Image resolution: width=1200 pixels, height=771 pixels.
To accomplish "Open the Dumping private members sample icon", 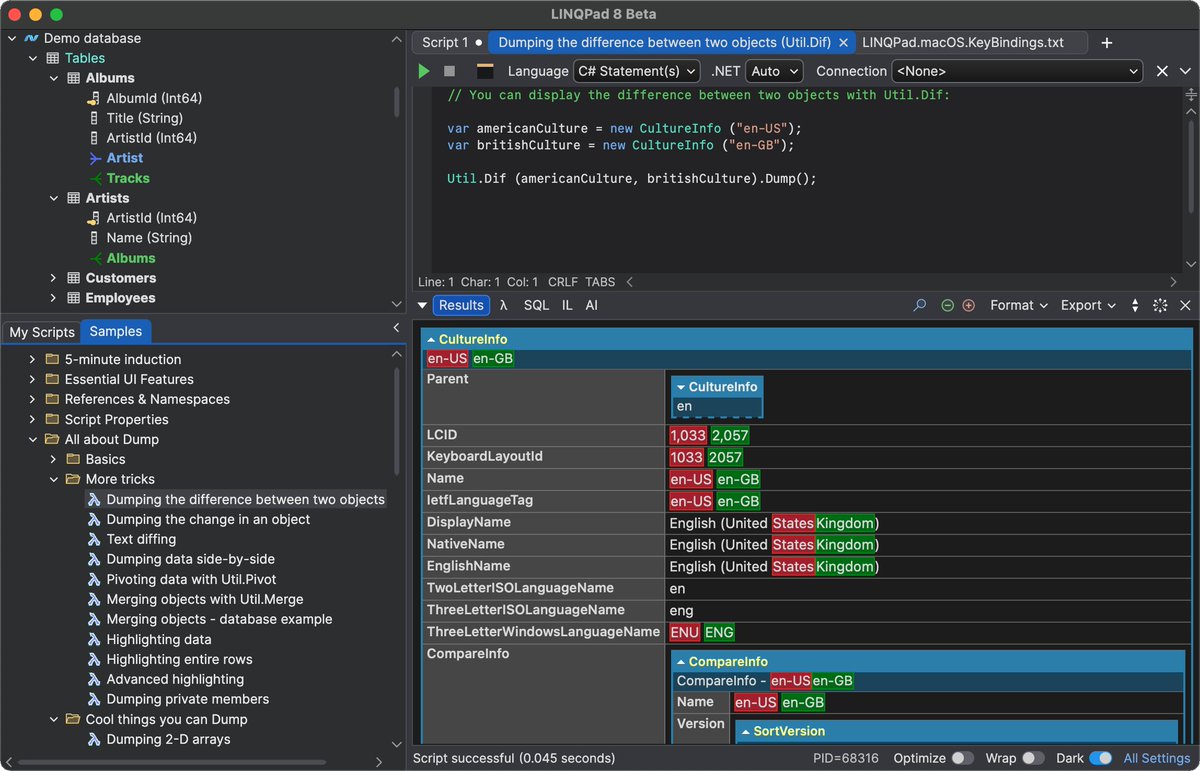I will 94,699.
